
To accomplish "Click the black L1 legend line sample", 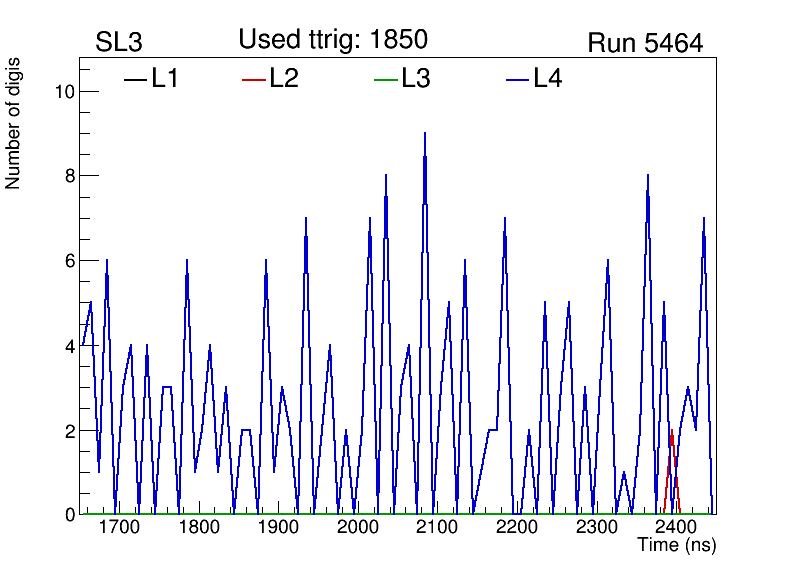I will pos(135,79).
